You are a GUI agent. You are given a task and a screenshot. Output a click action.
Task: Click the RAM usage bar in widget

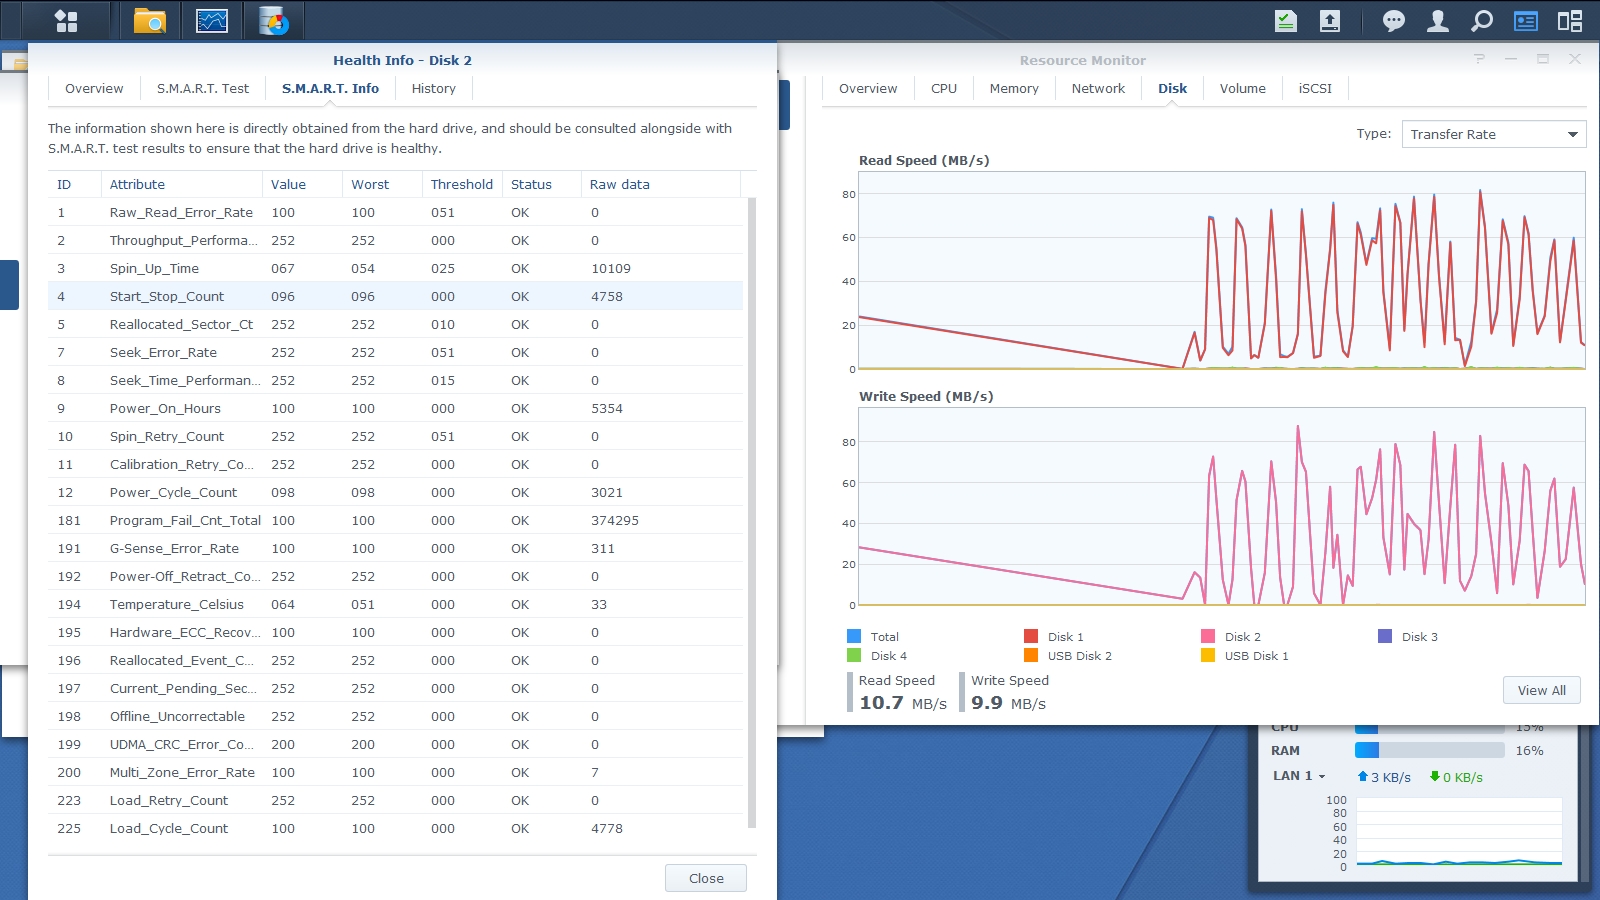(1430, 750)
